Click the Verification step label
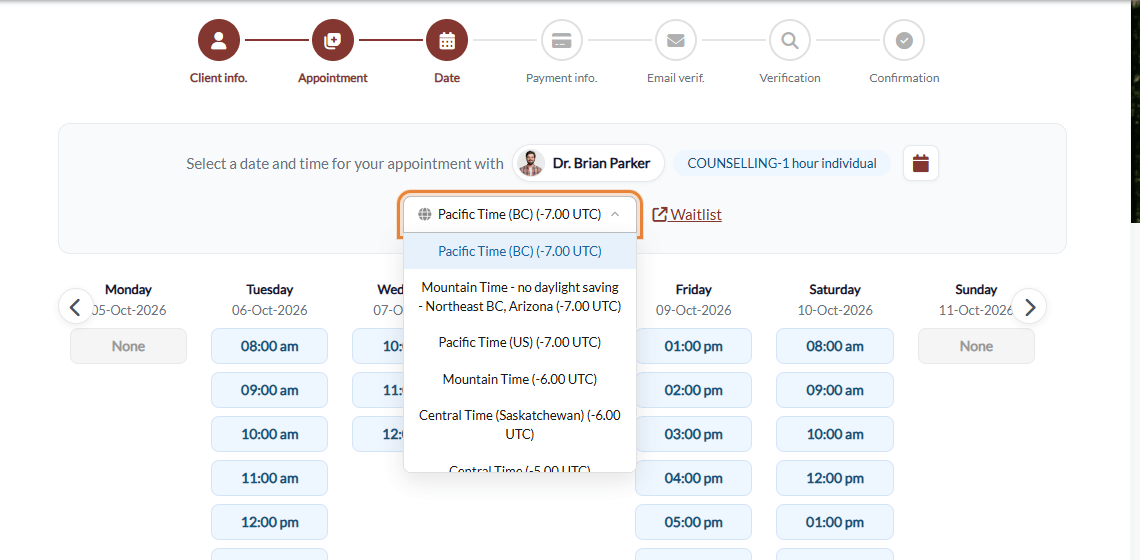 (790, 78)
